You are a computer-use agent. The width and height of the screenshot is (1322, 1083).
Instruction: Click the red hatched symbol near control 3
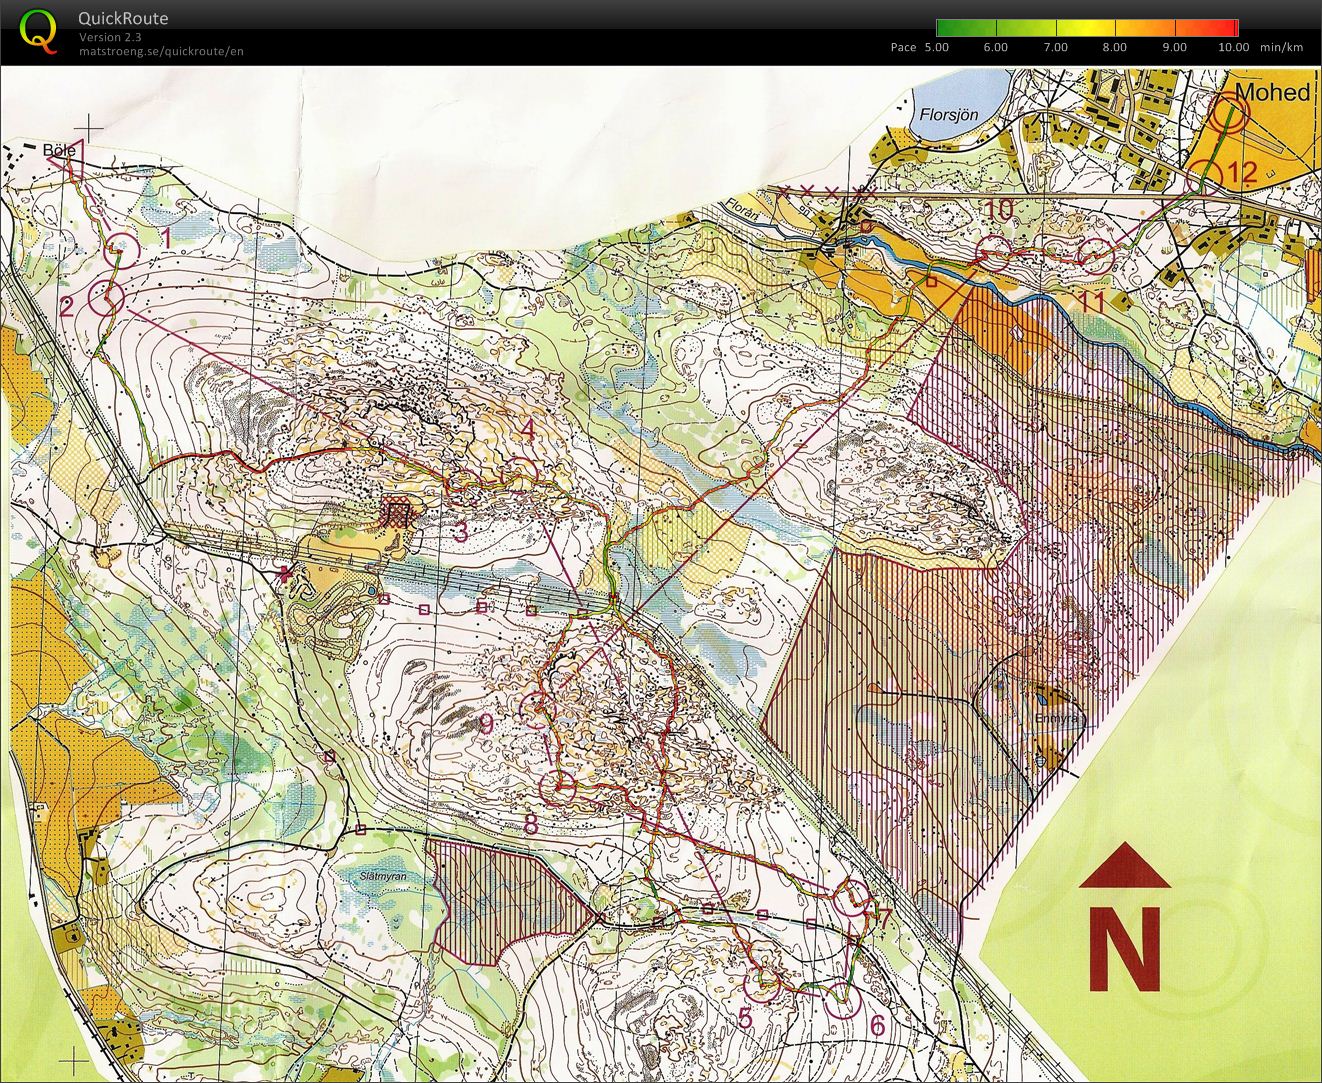[397, 512]
